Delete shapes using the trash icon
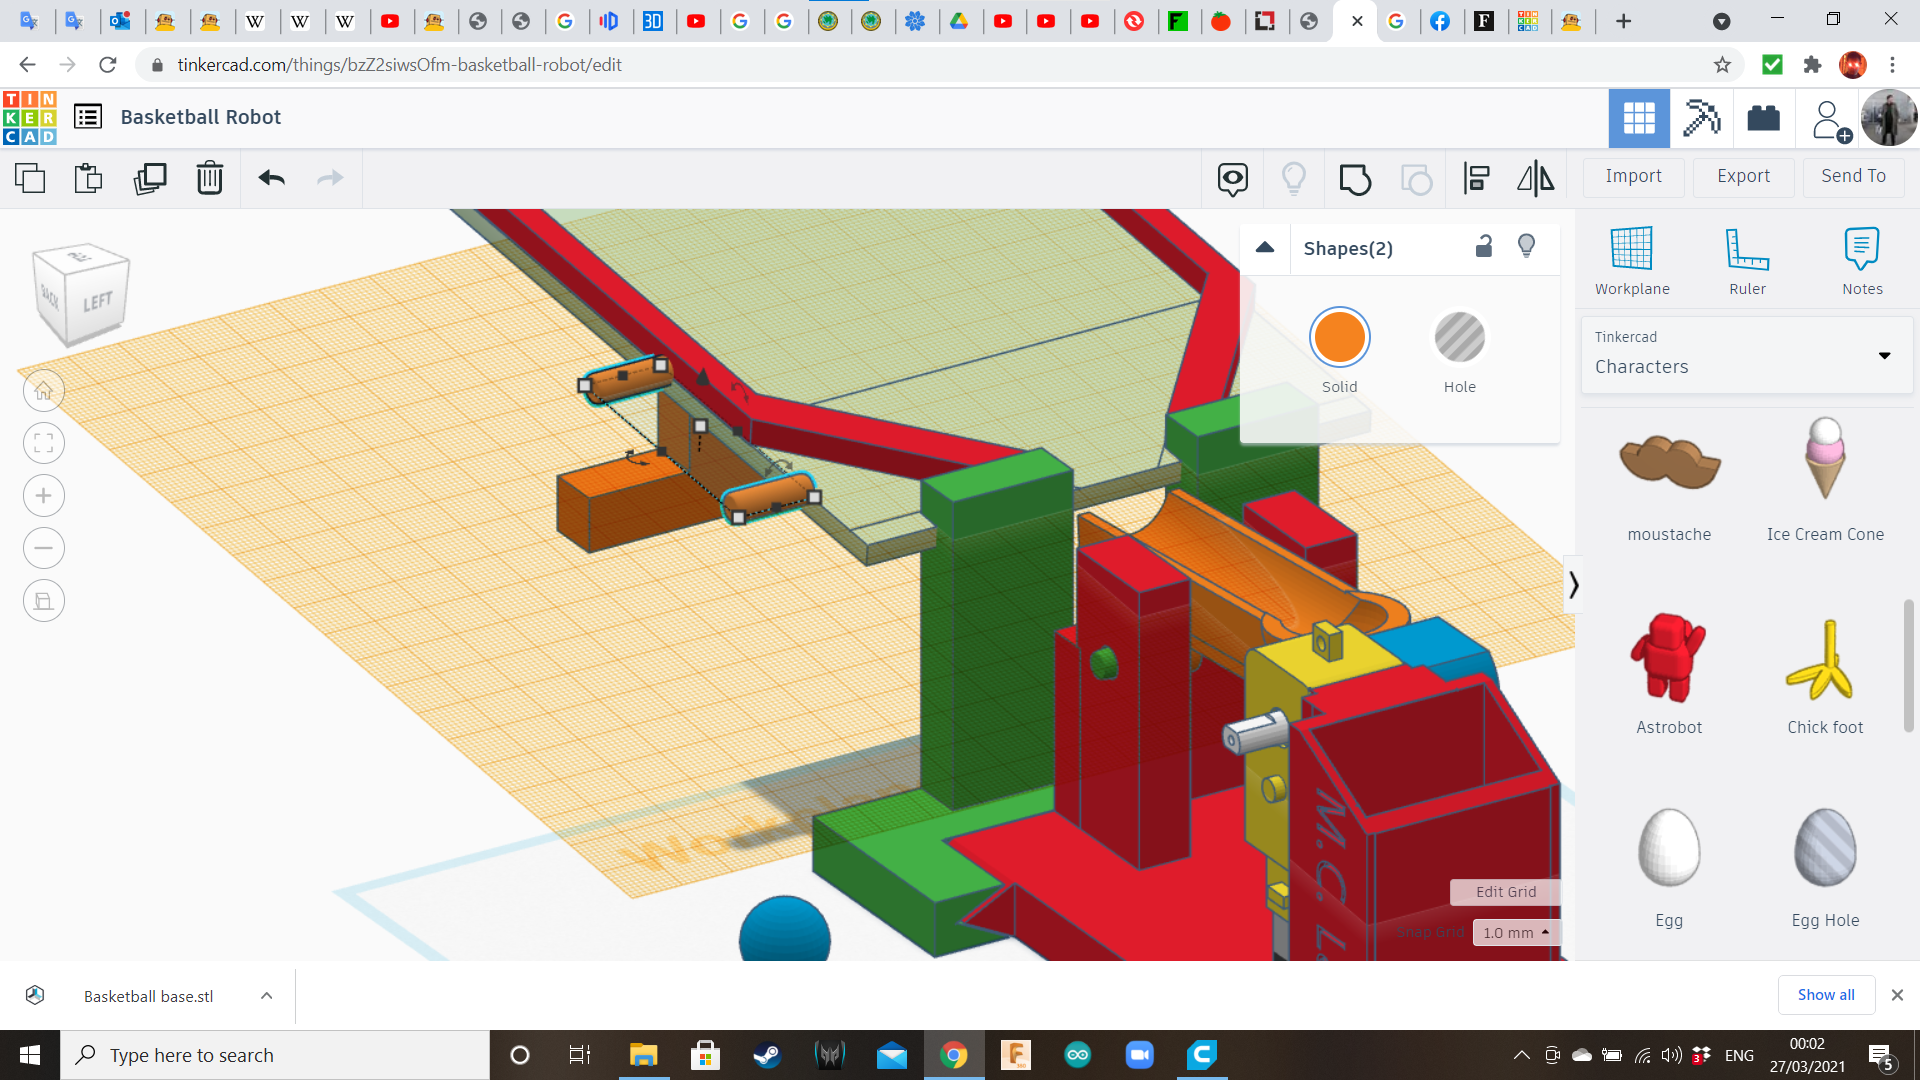This screenshot has height=1080, width=1920. [210, 179]
